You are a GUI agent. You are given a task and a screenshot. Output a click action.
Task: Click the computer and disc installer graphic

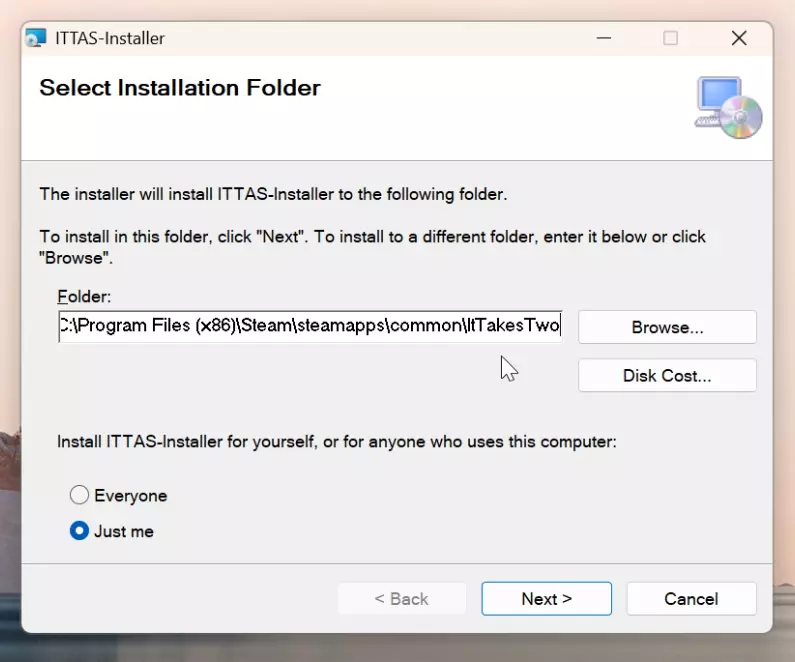[x=727, y=107]
